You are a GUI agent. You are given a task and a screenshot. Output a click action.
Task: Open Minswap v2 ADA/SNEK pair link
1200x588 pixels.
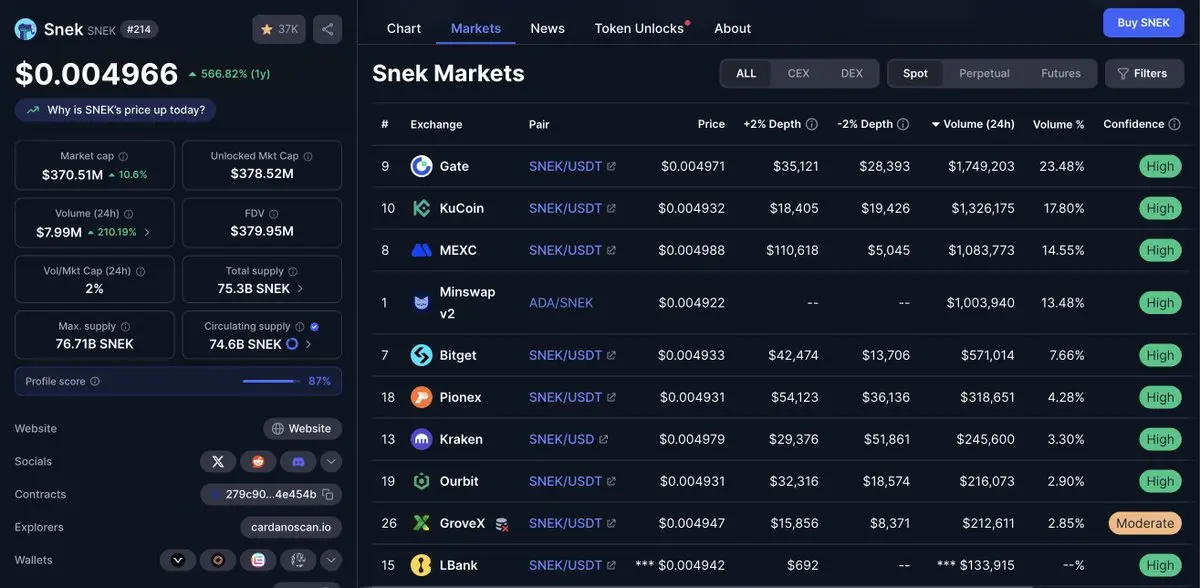[x=561, y=302]
